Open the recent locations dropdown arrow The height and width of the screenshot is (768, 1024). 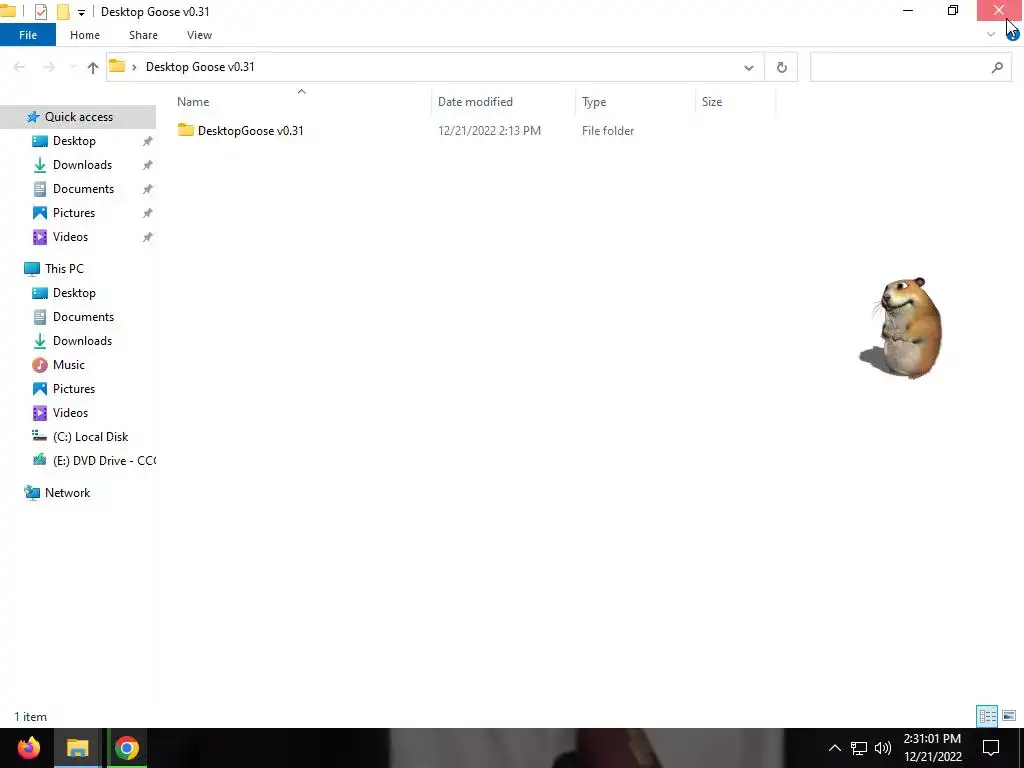72,67
